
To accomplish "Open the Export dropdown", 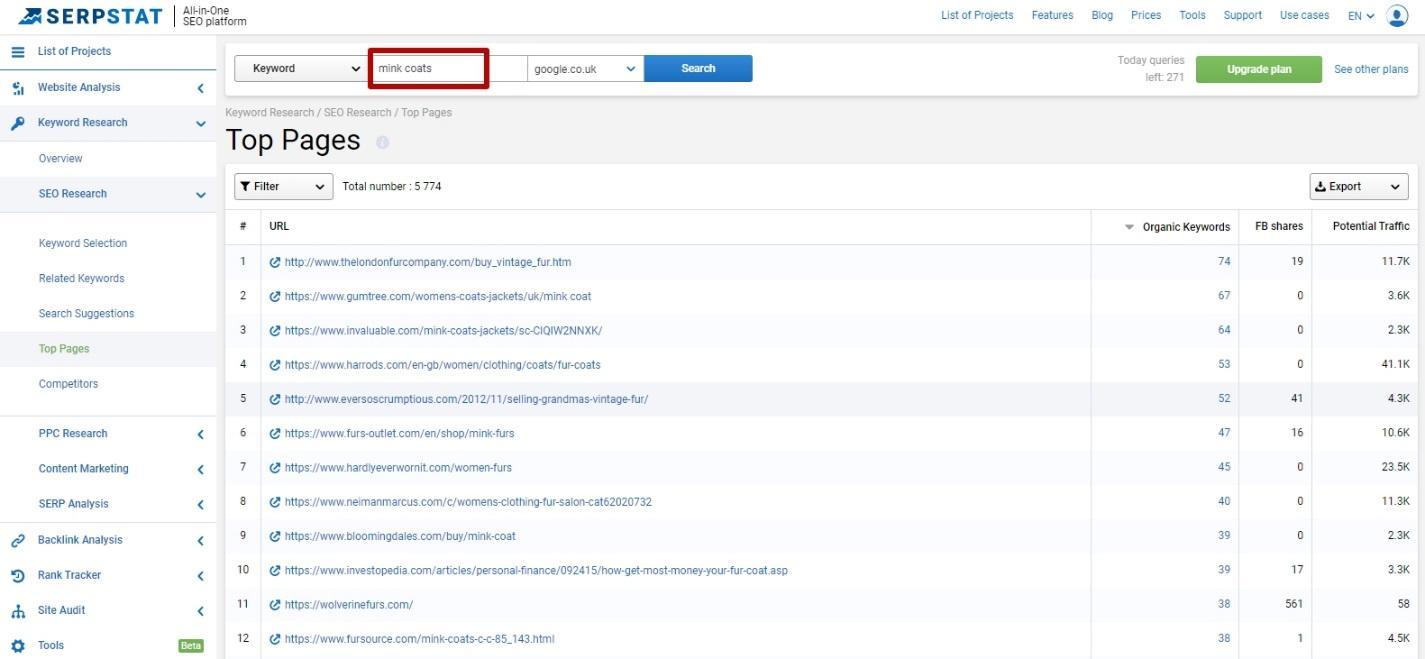I will click(x=1359, y=187).
